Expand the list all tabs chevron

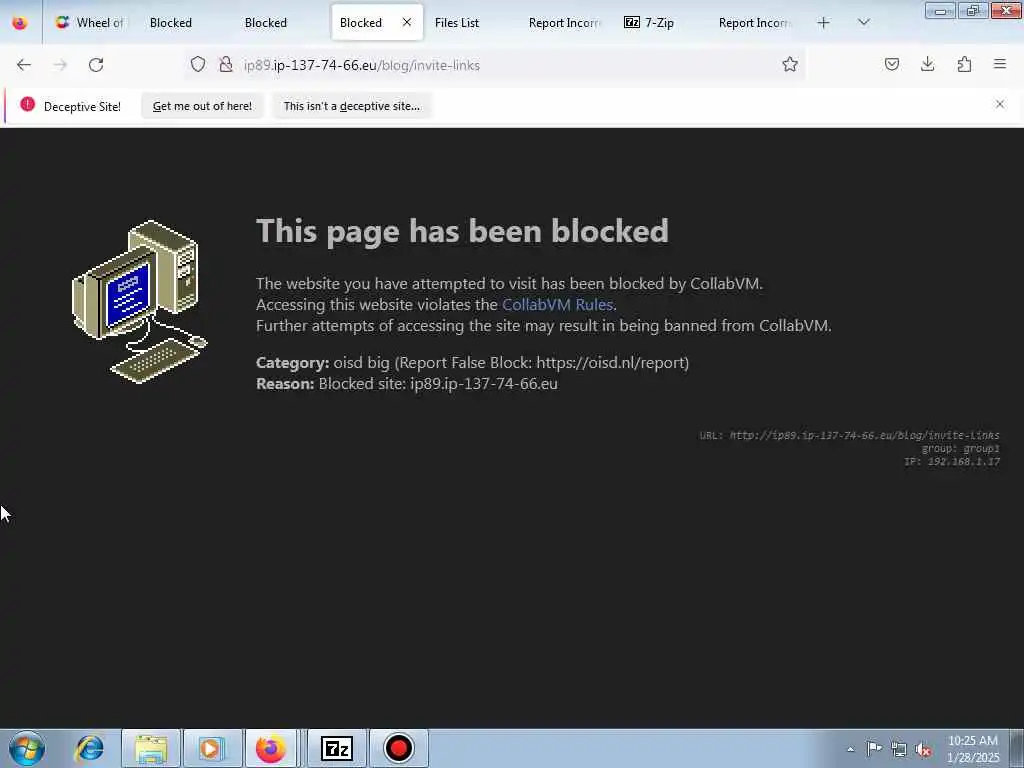click(863, 23)
